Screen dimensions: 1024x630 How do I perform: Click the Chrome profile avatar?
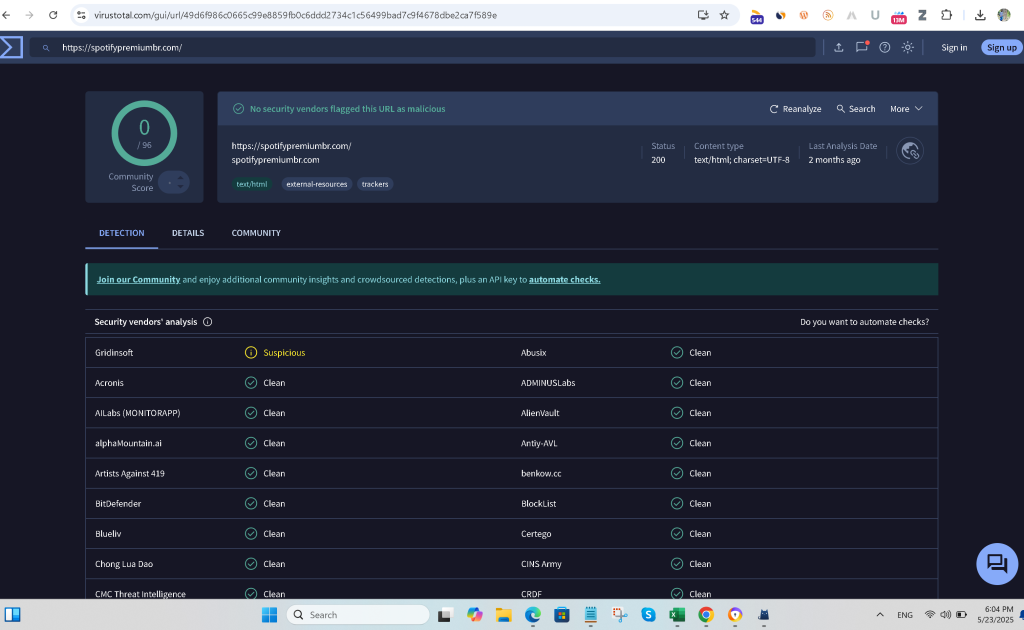(1004, 15)
